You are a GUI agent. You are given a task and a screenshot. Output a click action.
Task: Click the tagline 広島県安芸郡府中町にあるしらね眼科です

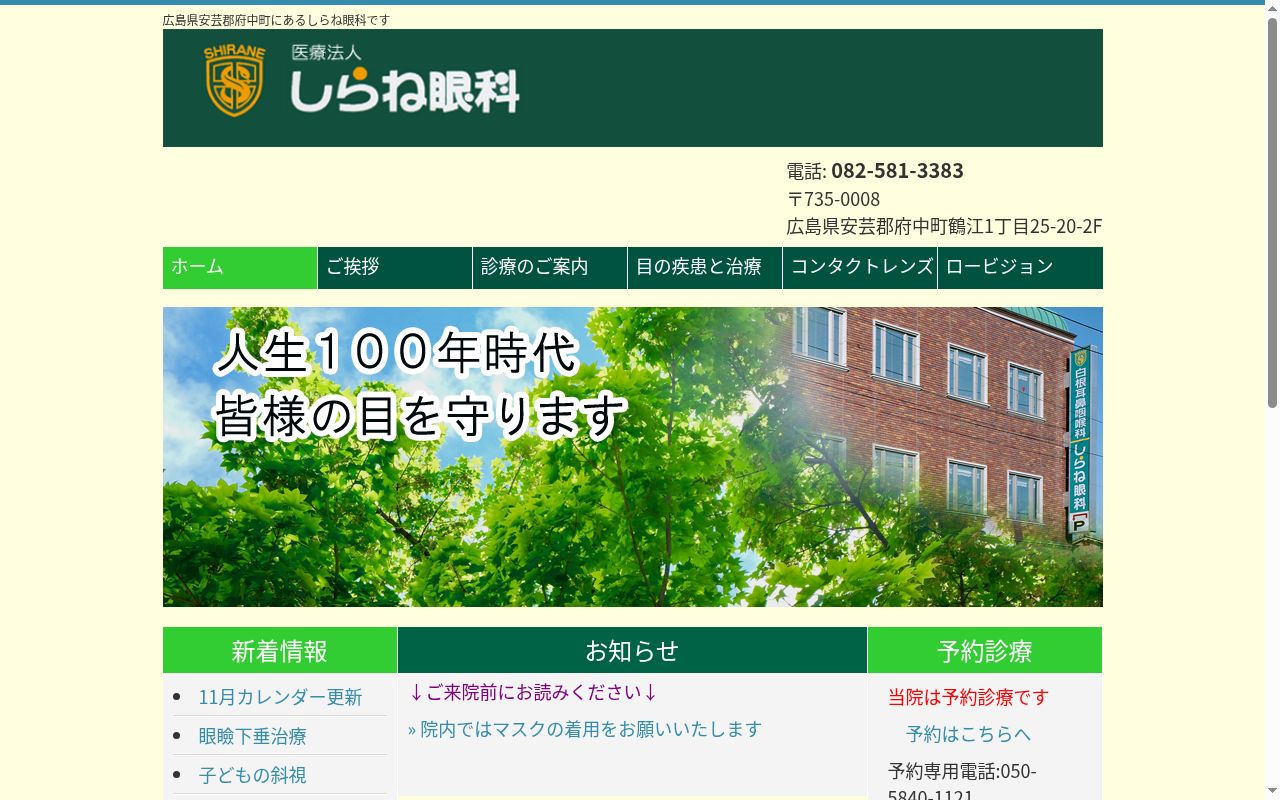click(276, 20)
